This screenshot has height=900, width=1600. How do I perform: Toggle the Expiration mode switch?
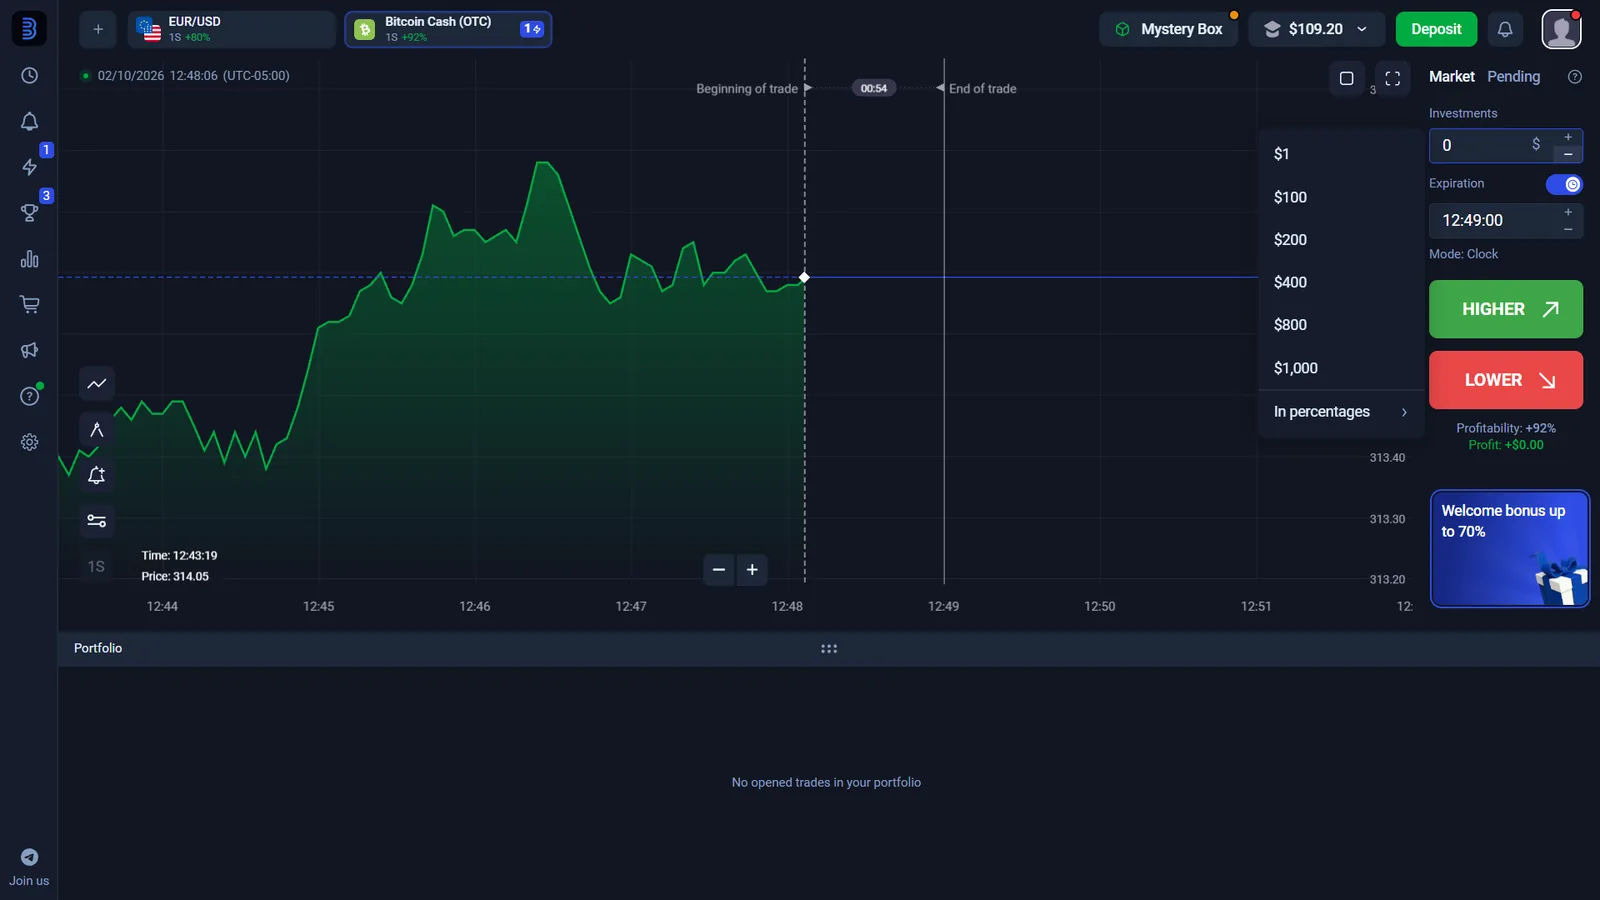[x=1564, y=184]
